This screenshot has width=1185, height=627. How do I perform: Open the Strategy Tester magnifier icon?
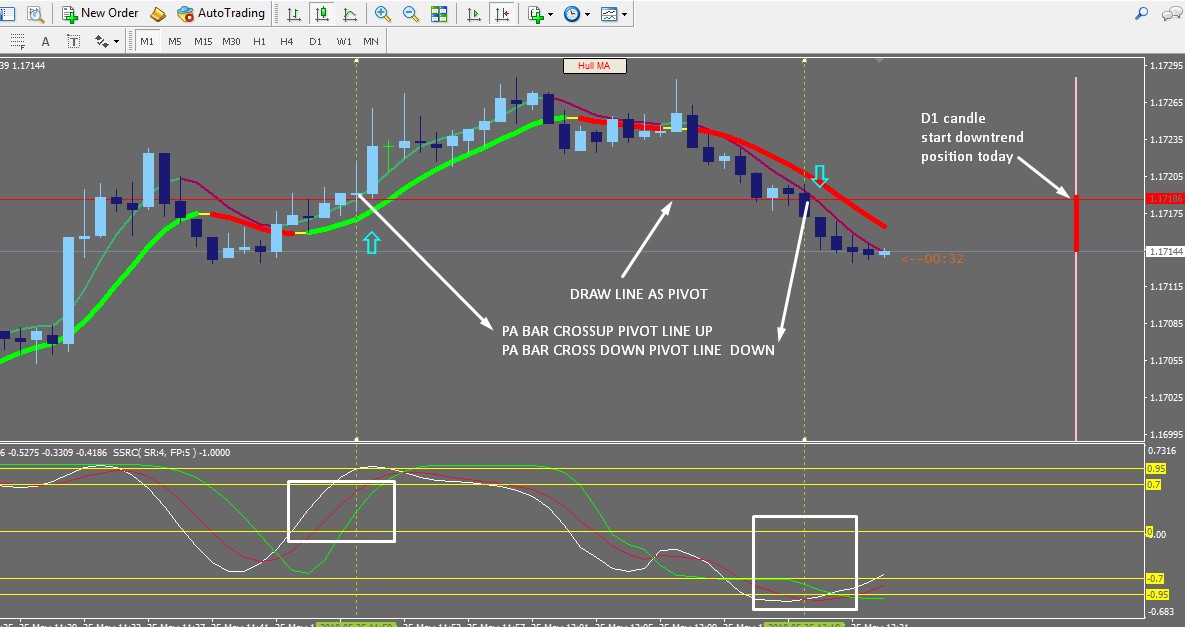point(35,13)
